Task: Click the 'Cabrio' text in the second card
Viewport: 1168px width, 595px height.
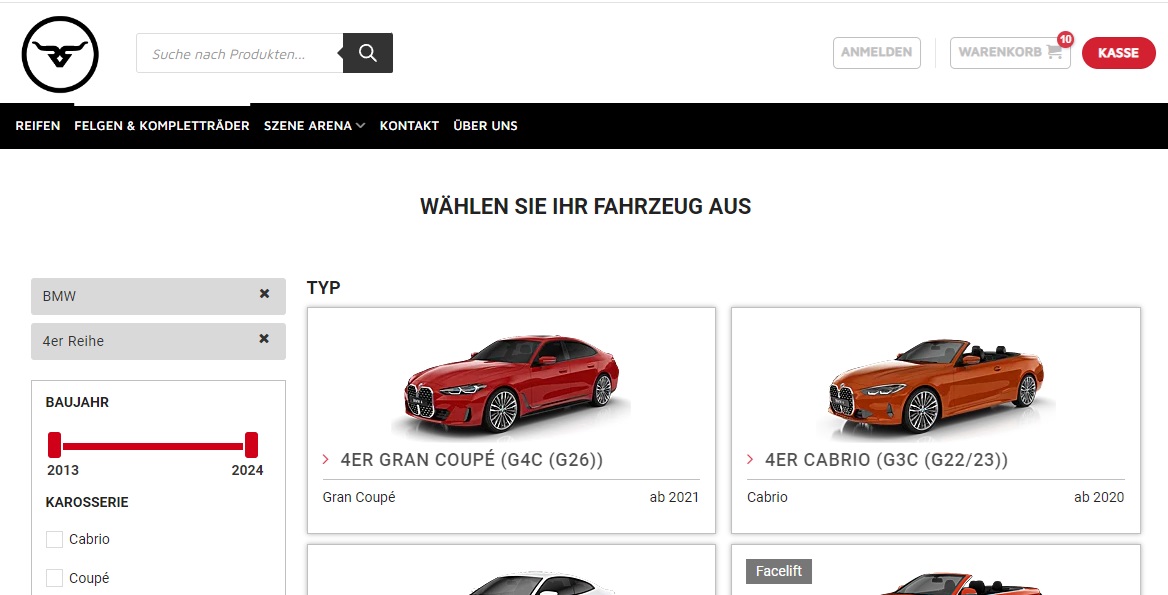Action: pos(767,497)
